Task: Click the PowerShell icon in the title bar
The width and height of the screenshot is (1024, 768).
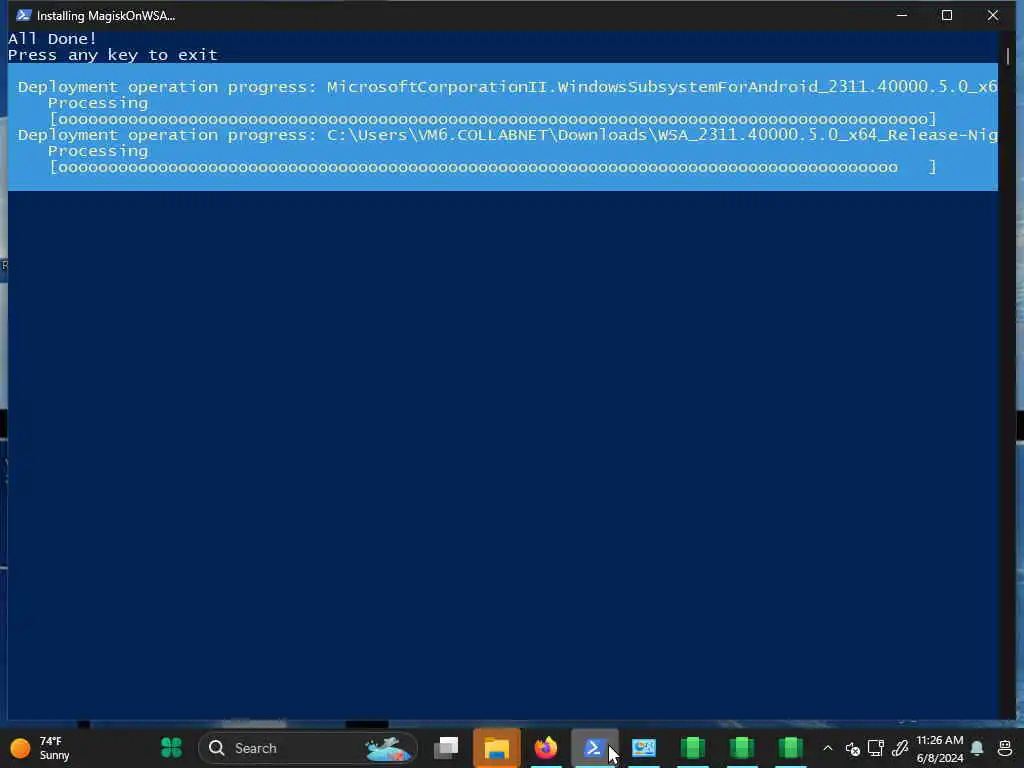Action: (x=24, y=15)
